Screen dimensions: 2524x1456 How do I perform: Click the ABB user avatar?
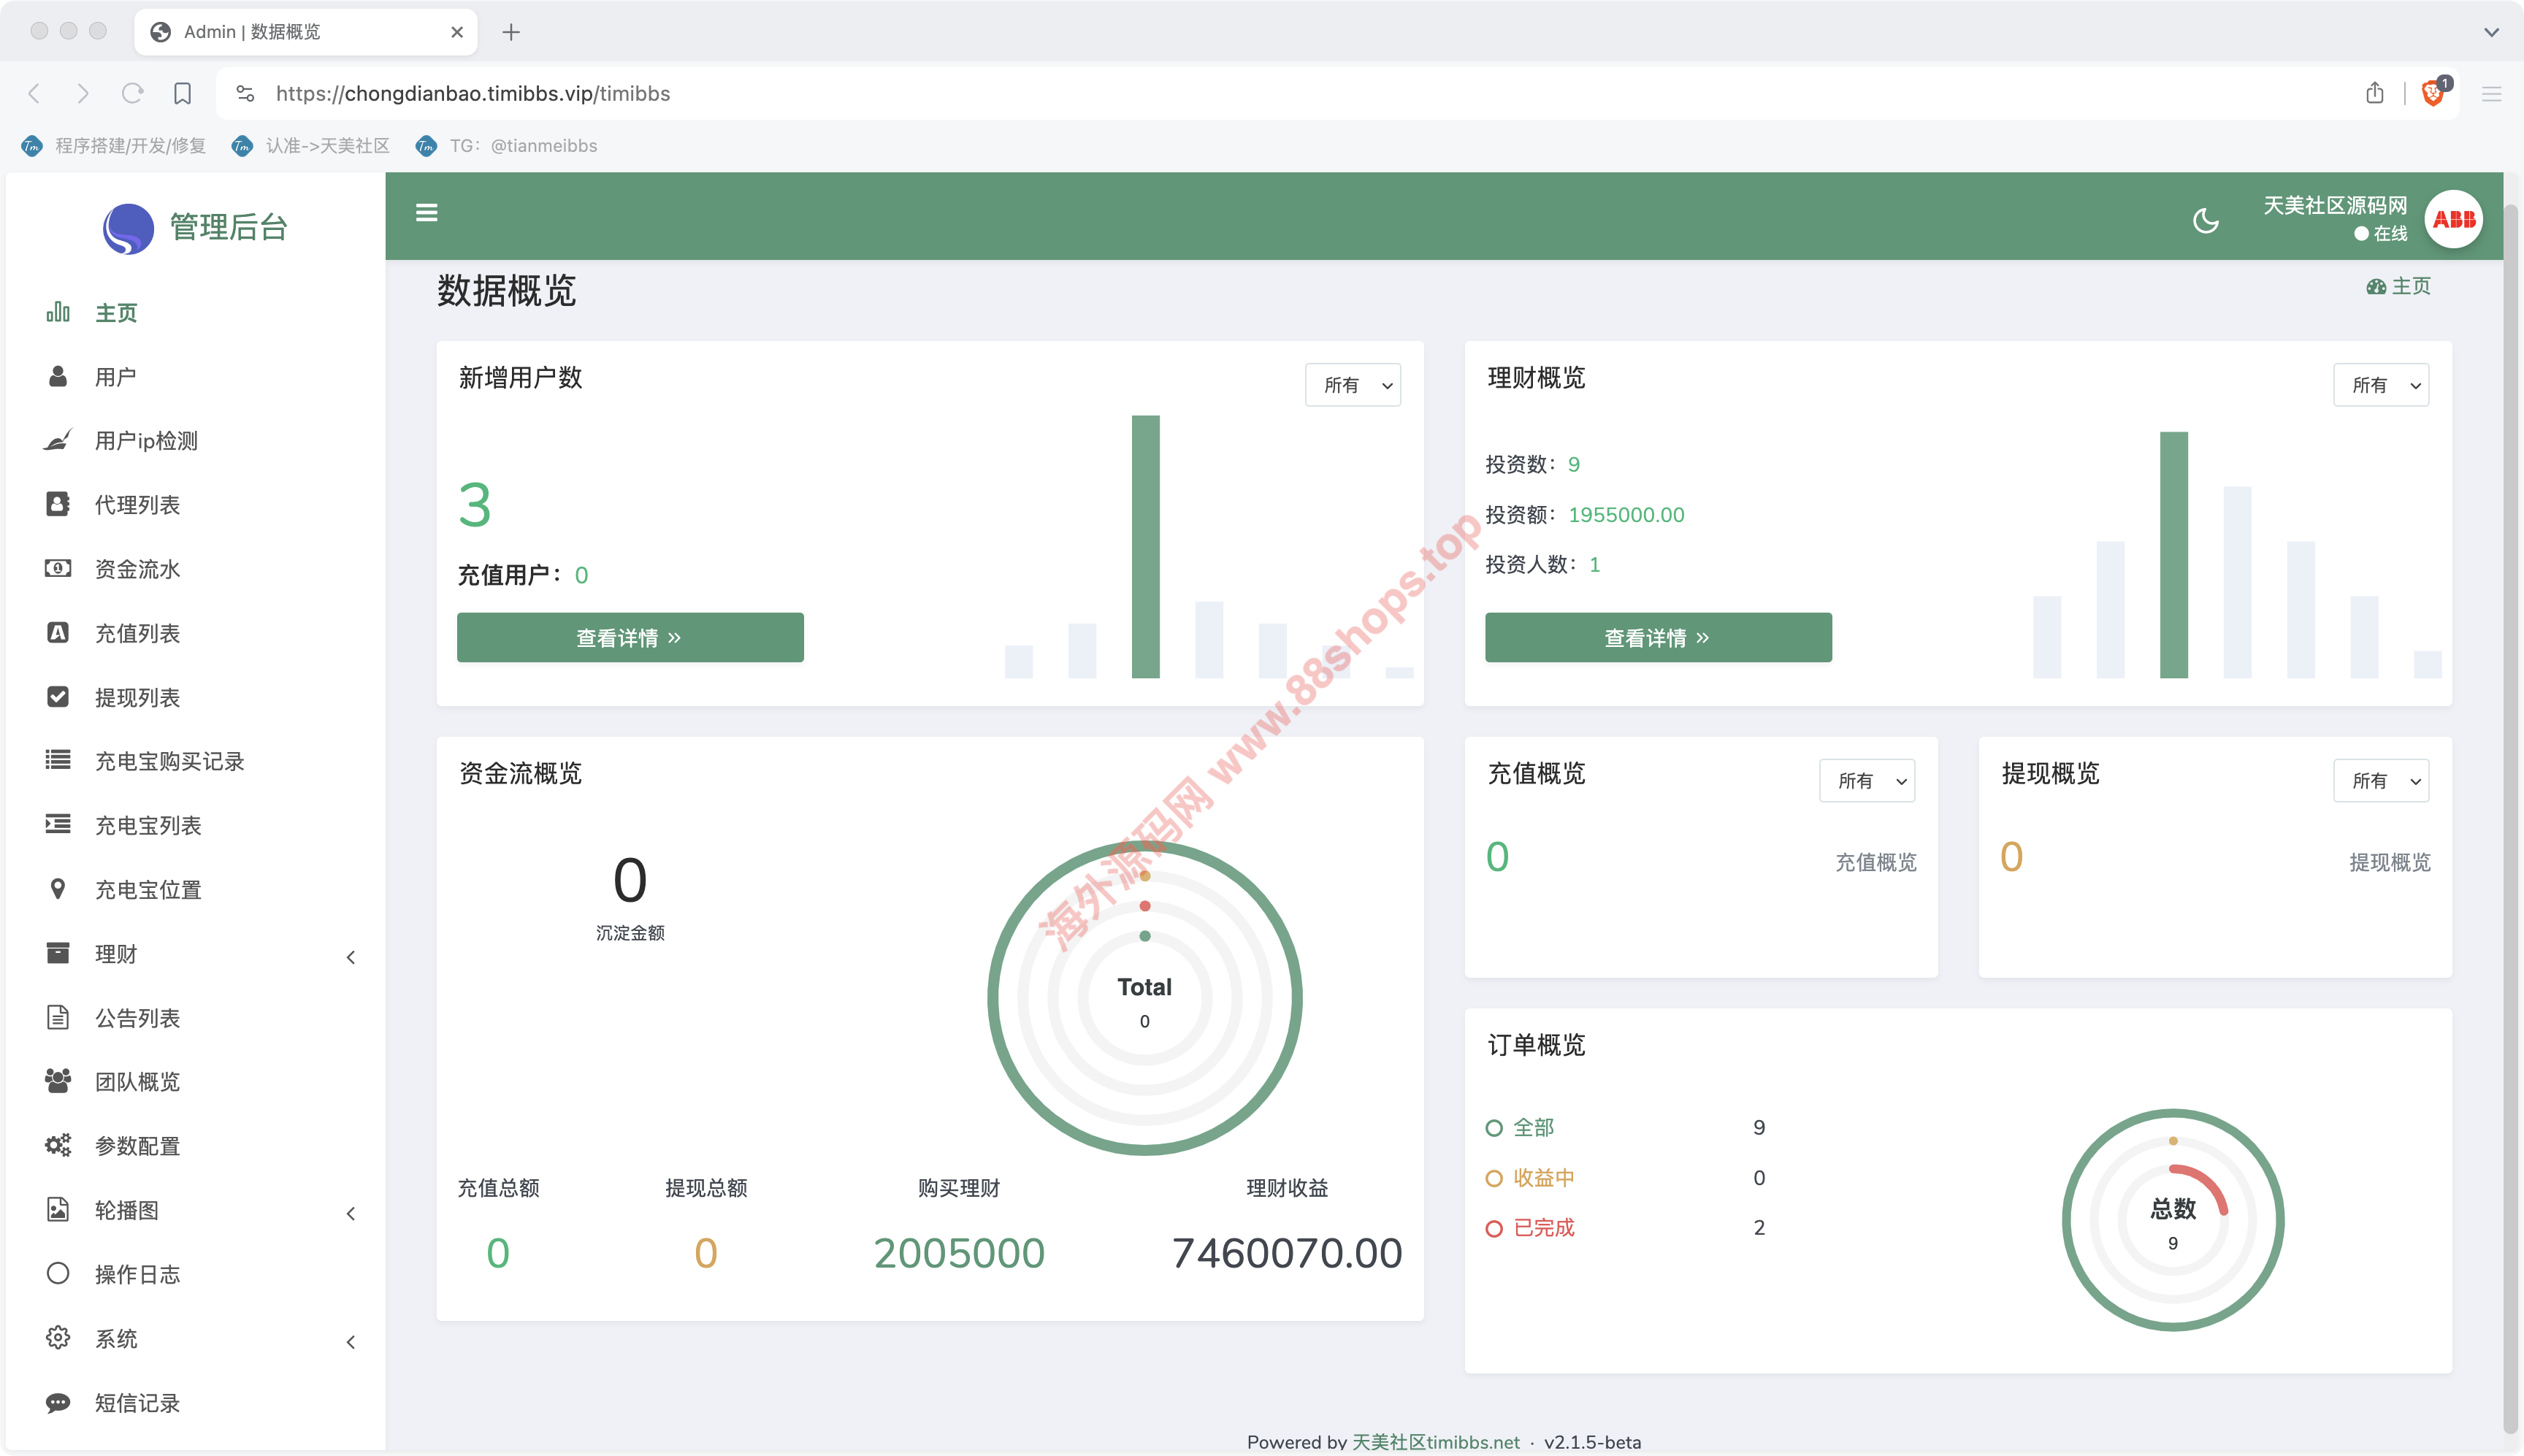[2453, 219]
